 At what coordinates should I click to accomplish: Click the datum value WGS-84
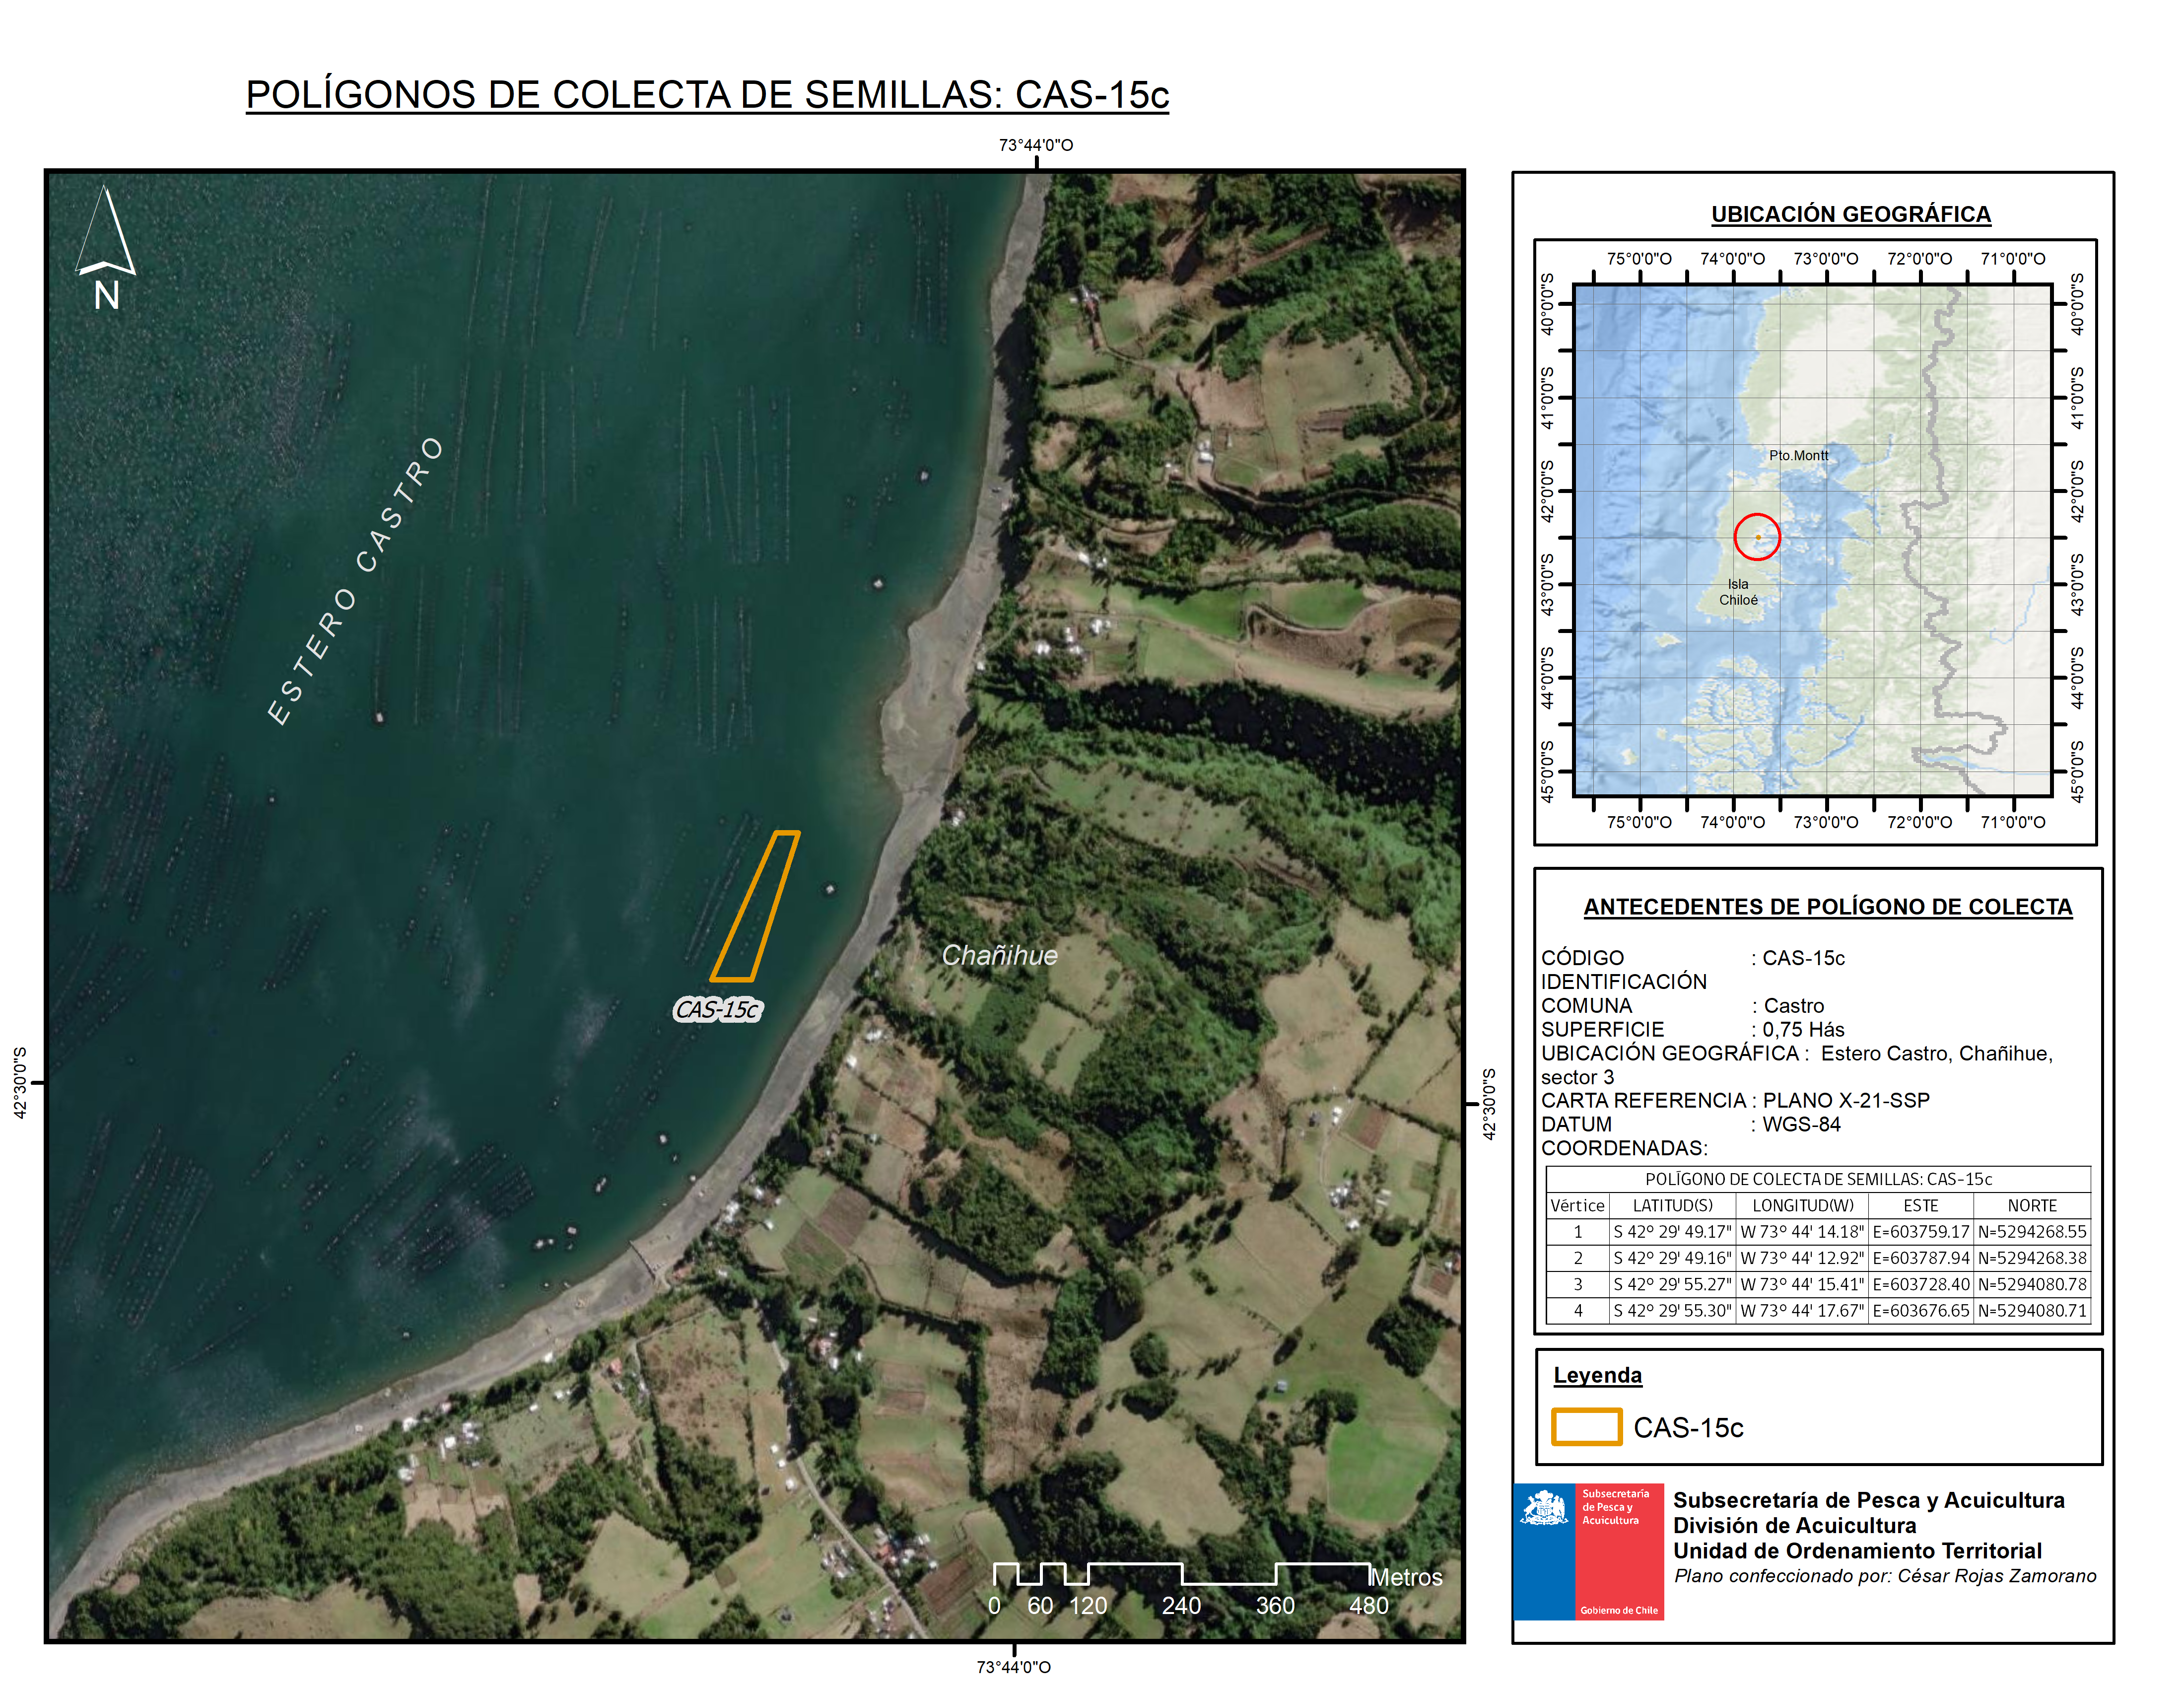coord(1801,1124)
